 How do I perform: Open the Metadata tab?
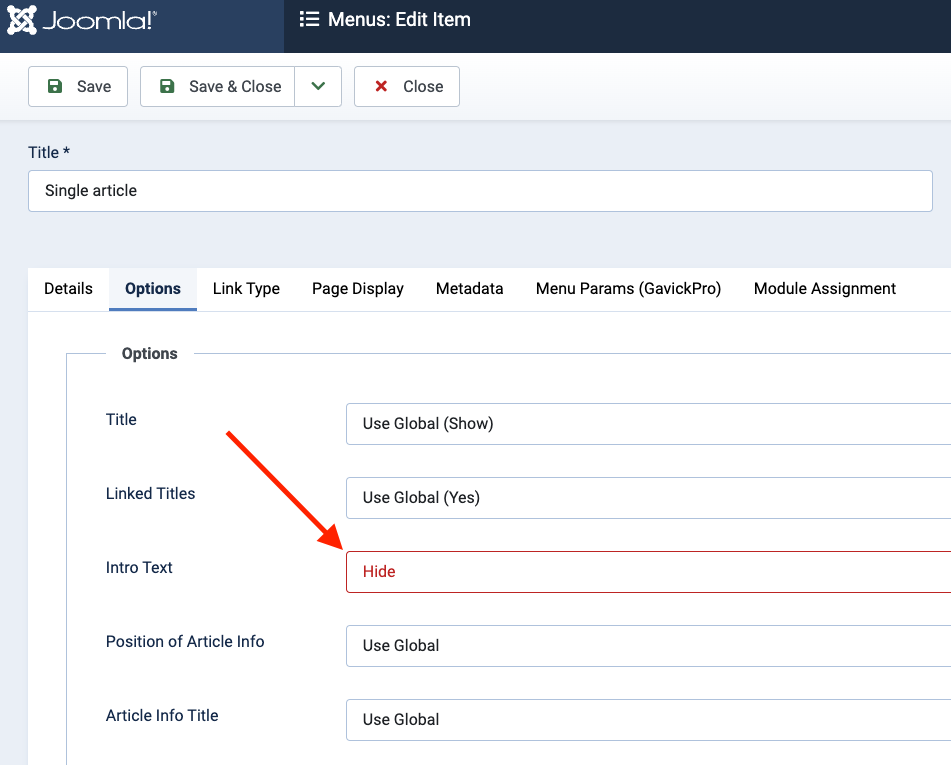point(469,289)
